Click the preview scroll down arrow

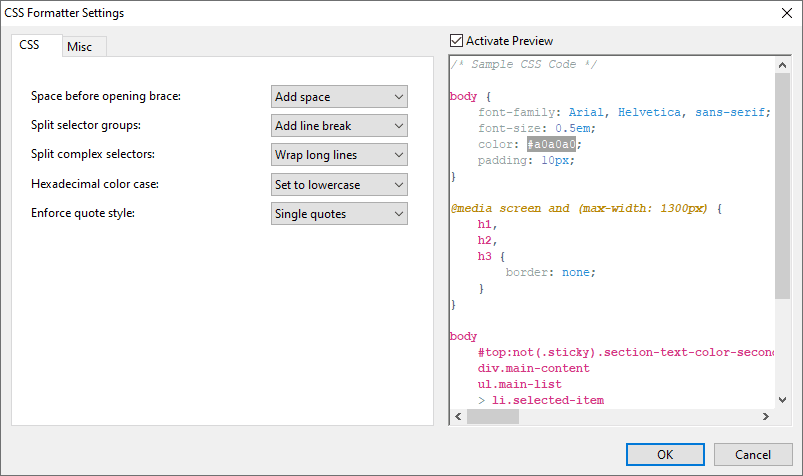(x=783, y=400)
